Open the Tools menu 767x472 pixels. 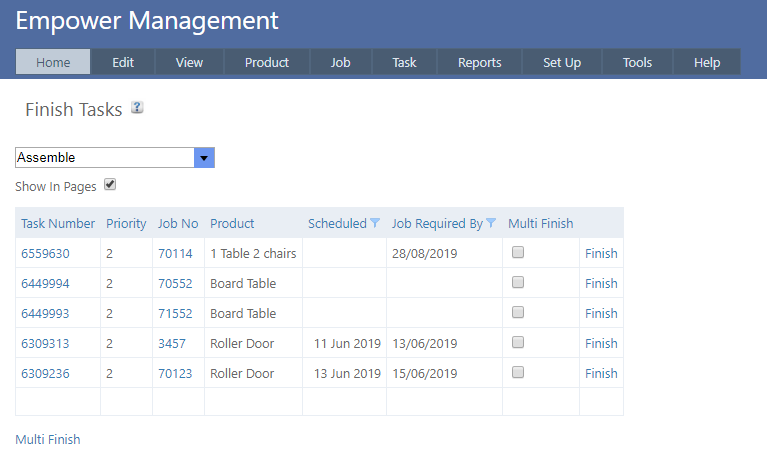pyautogui.click(x=637, y=62)
